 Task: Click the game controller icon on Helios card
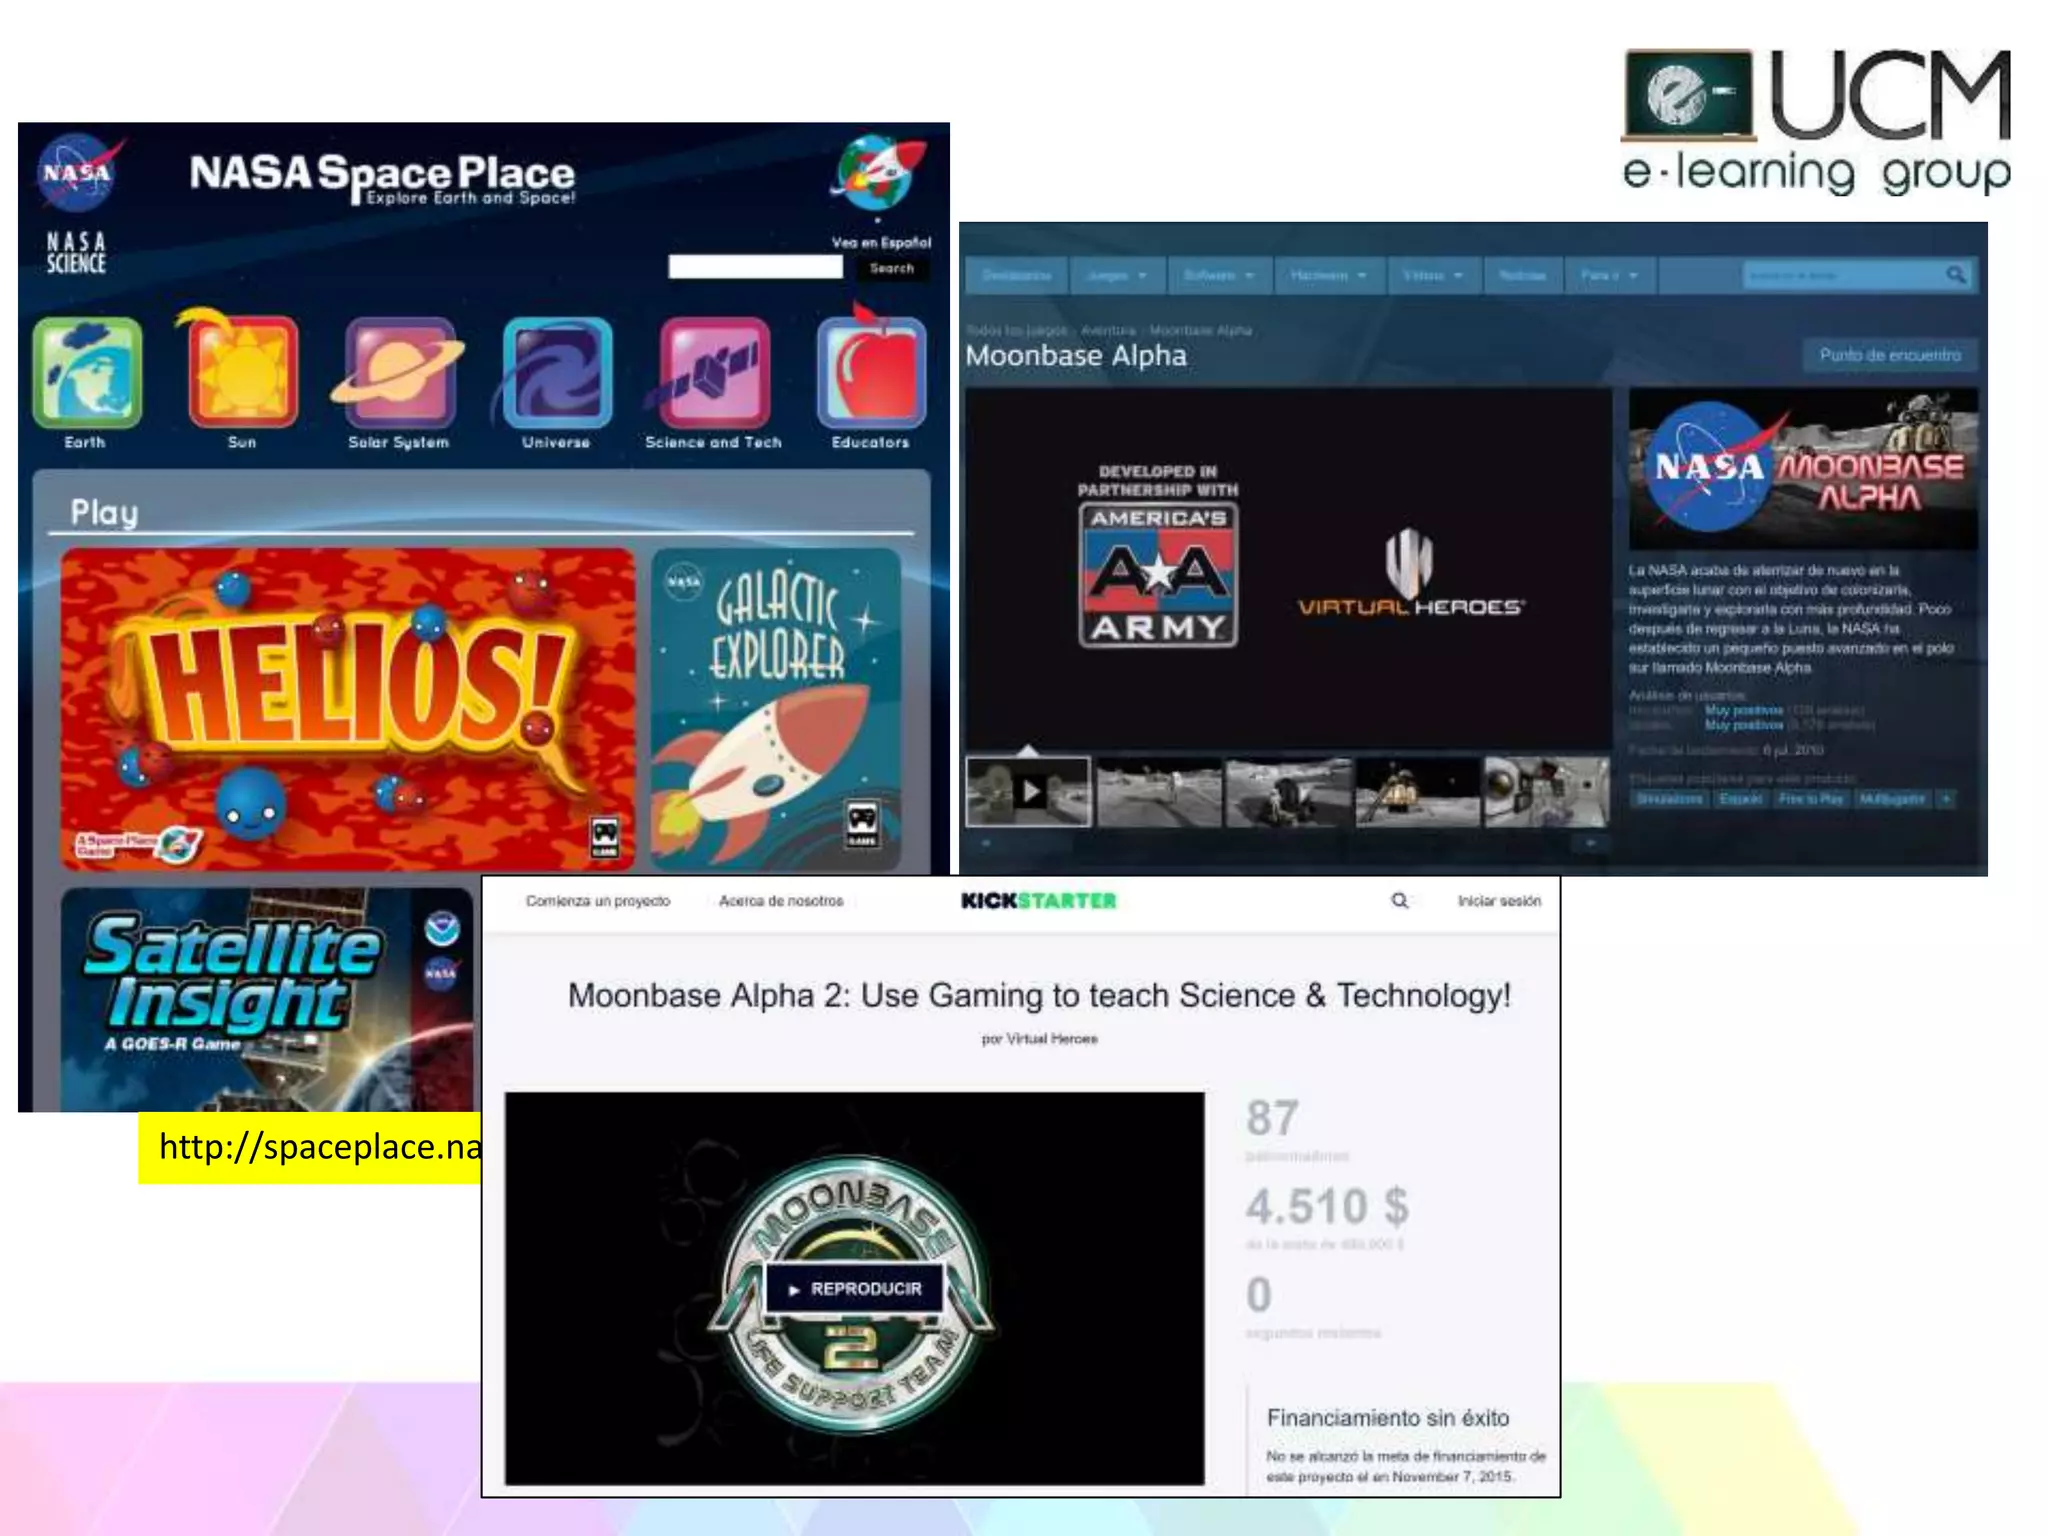tap(604, 837)
